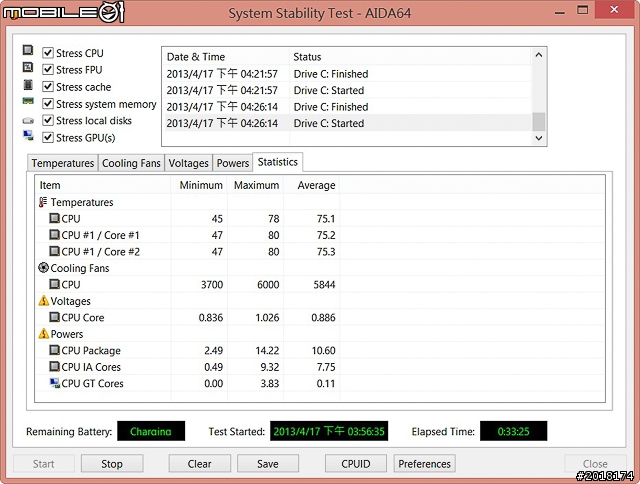Click the CPU GT Cores label
The image size is (640, 484).
pos(92,383)
